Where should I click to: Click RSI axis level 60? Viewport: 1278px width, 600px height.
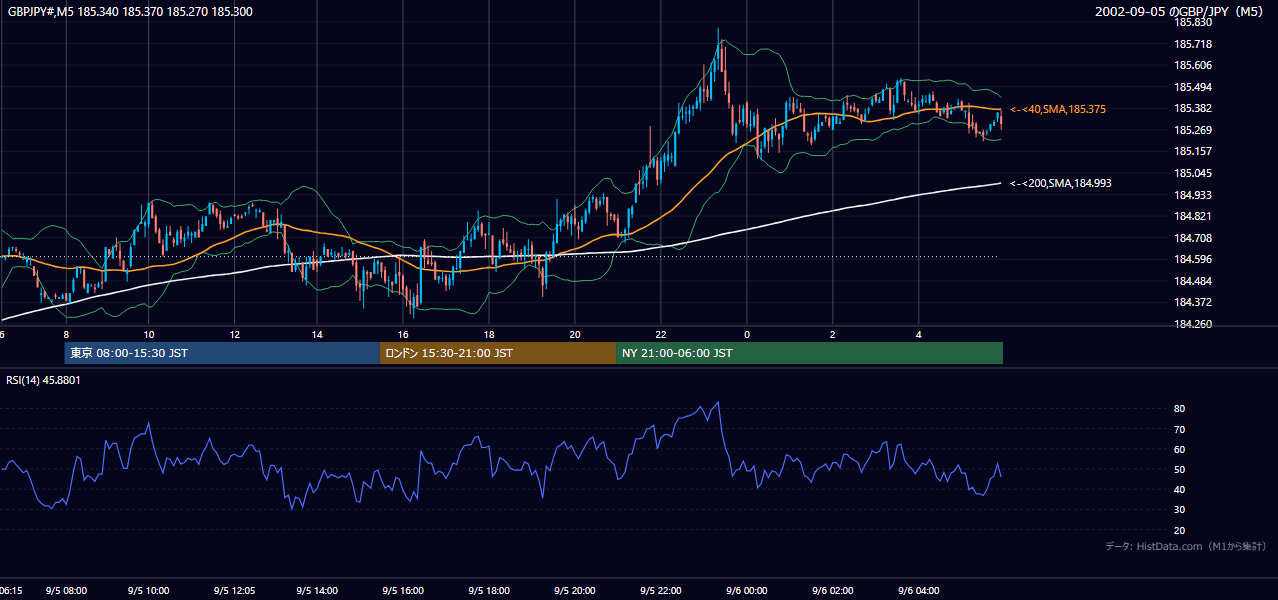point(1180,449)
